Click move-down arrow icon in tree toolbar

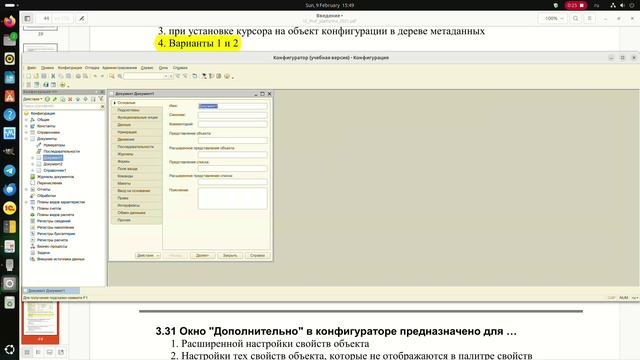(86, 99)
